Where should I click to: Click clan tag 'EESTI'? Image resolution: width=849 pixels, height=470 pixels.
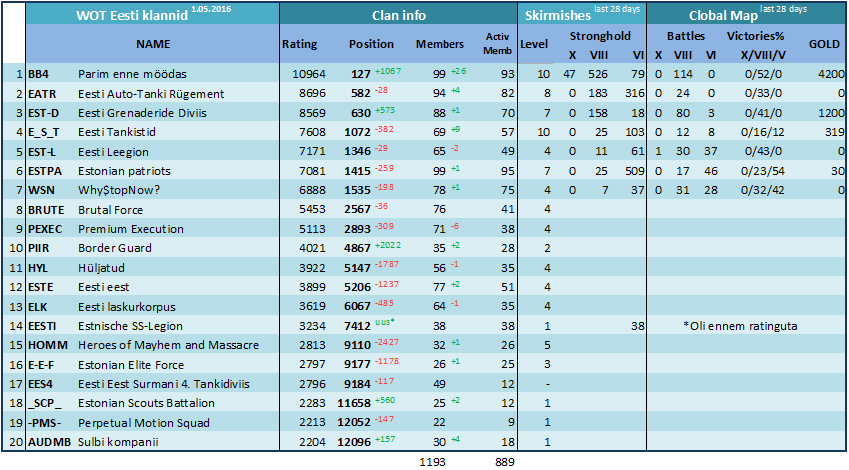click(x=42, y=327)
